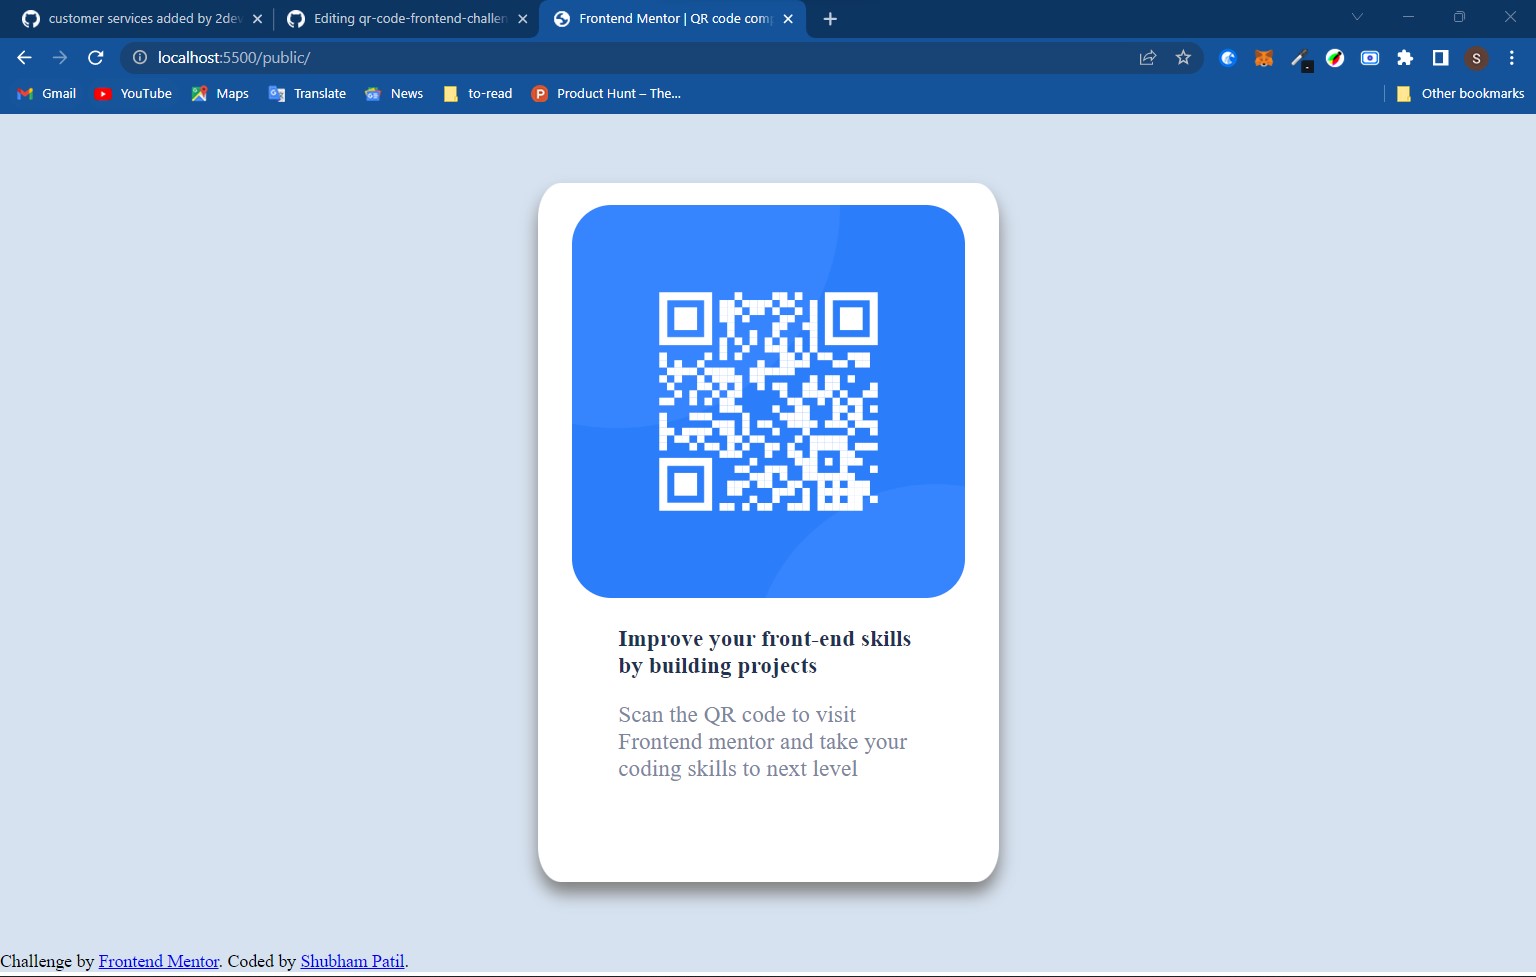
Task: Open the YouTube bookmark
Action: pyautogui.click(x=132, y=93)
